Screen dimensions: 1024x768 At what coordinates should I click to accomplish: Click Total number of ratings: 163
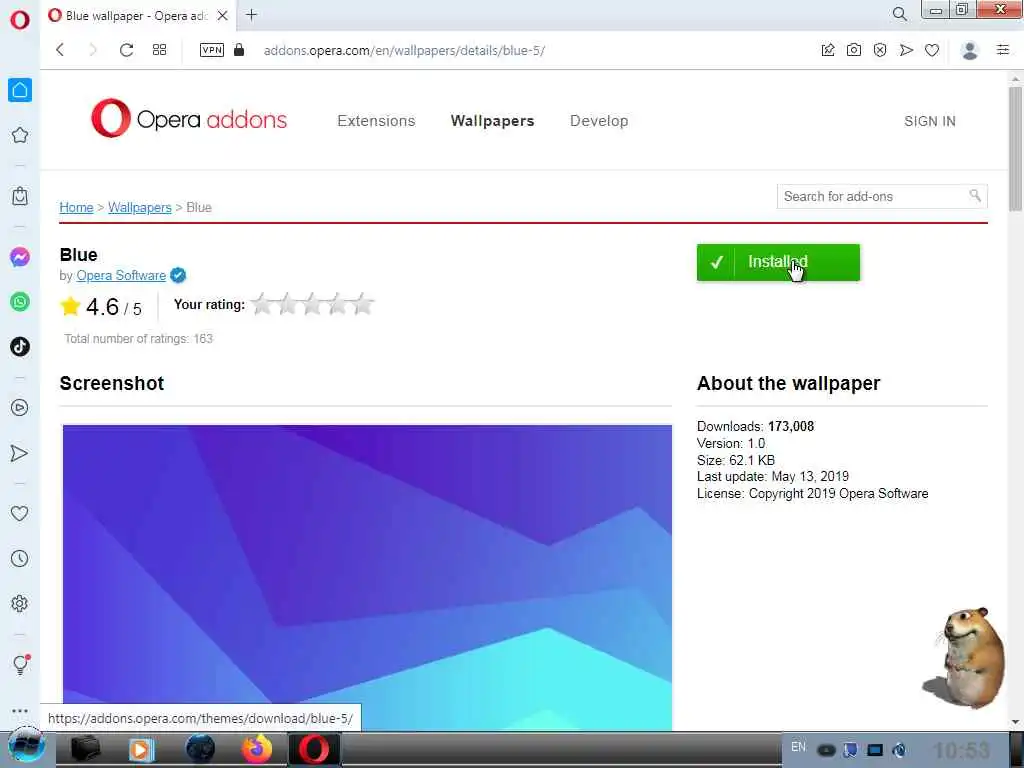point(138,338)
